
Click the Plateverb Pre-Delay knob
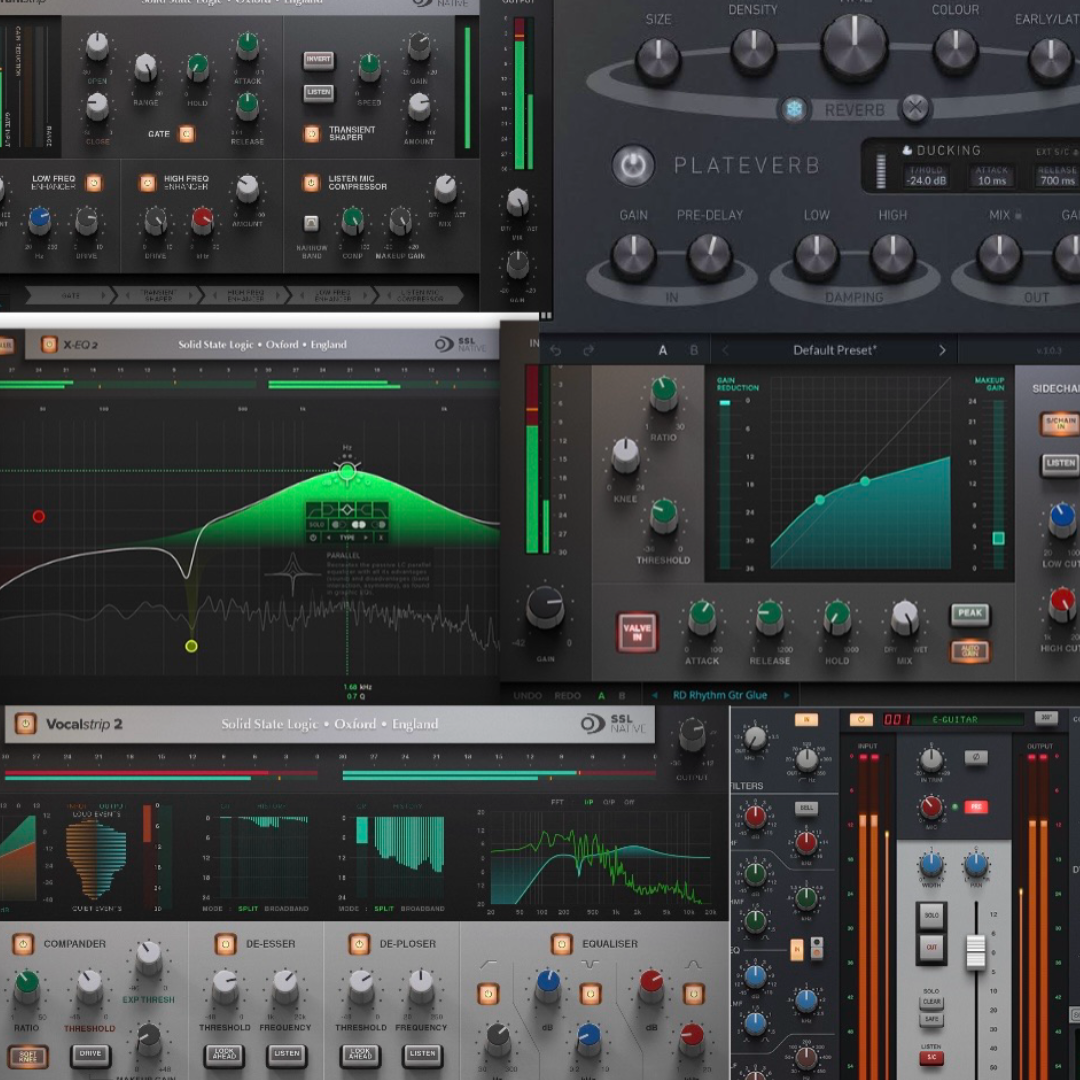point(710,256)
